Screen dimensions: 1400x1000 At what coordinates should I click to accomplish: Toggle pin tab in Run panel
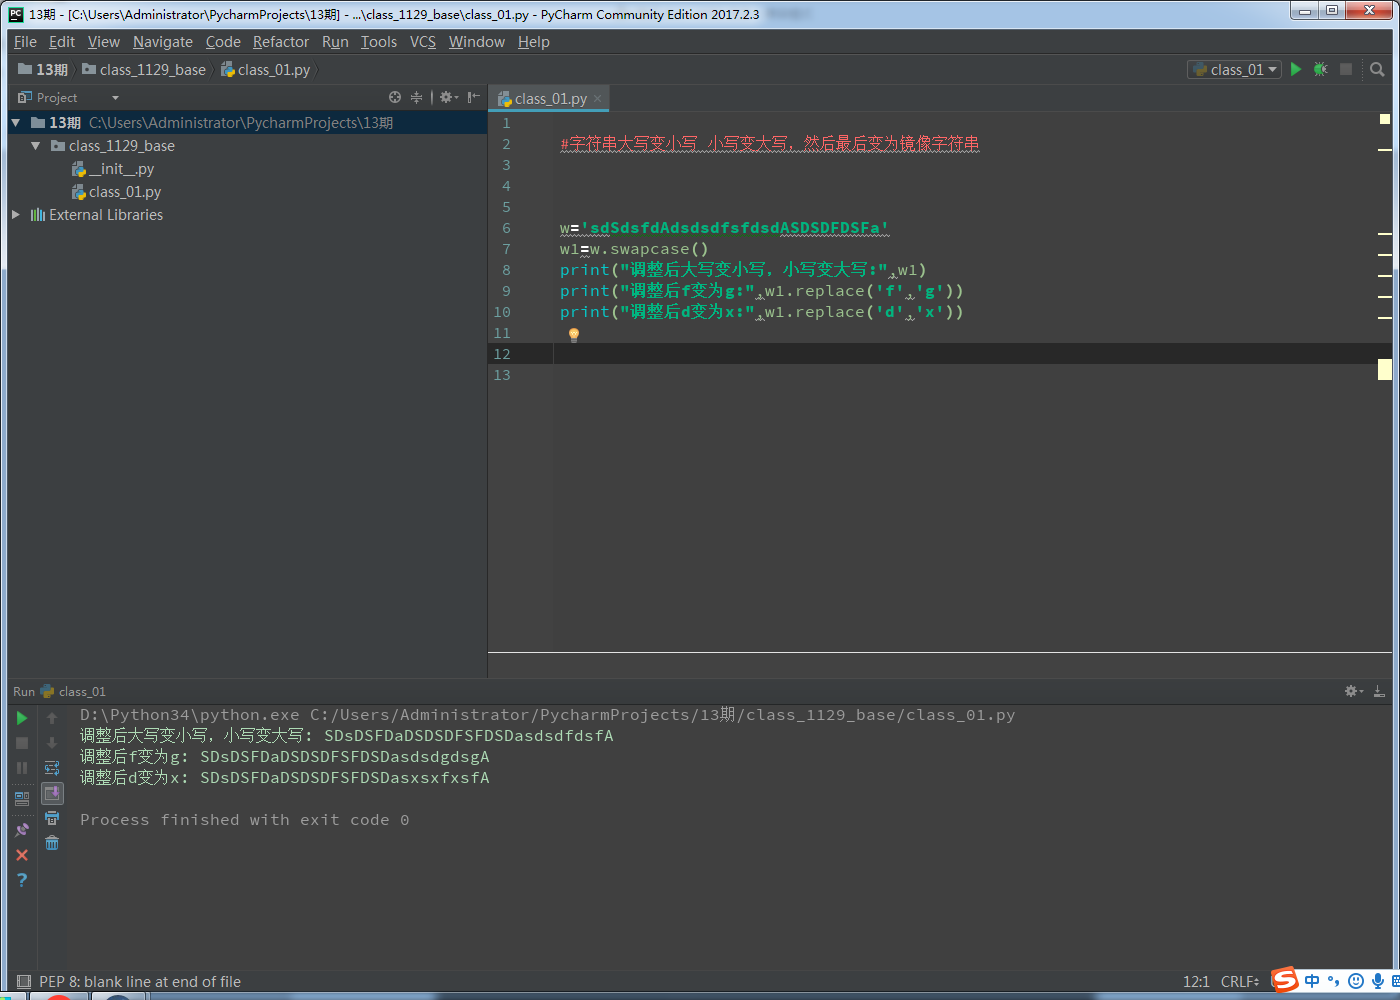click(x=22, y=829)
